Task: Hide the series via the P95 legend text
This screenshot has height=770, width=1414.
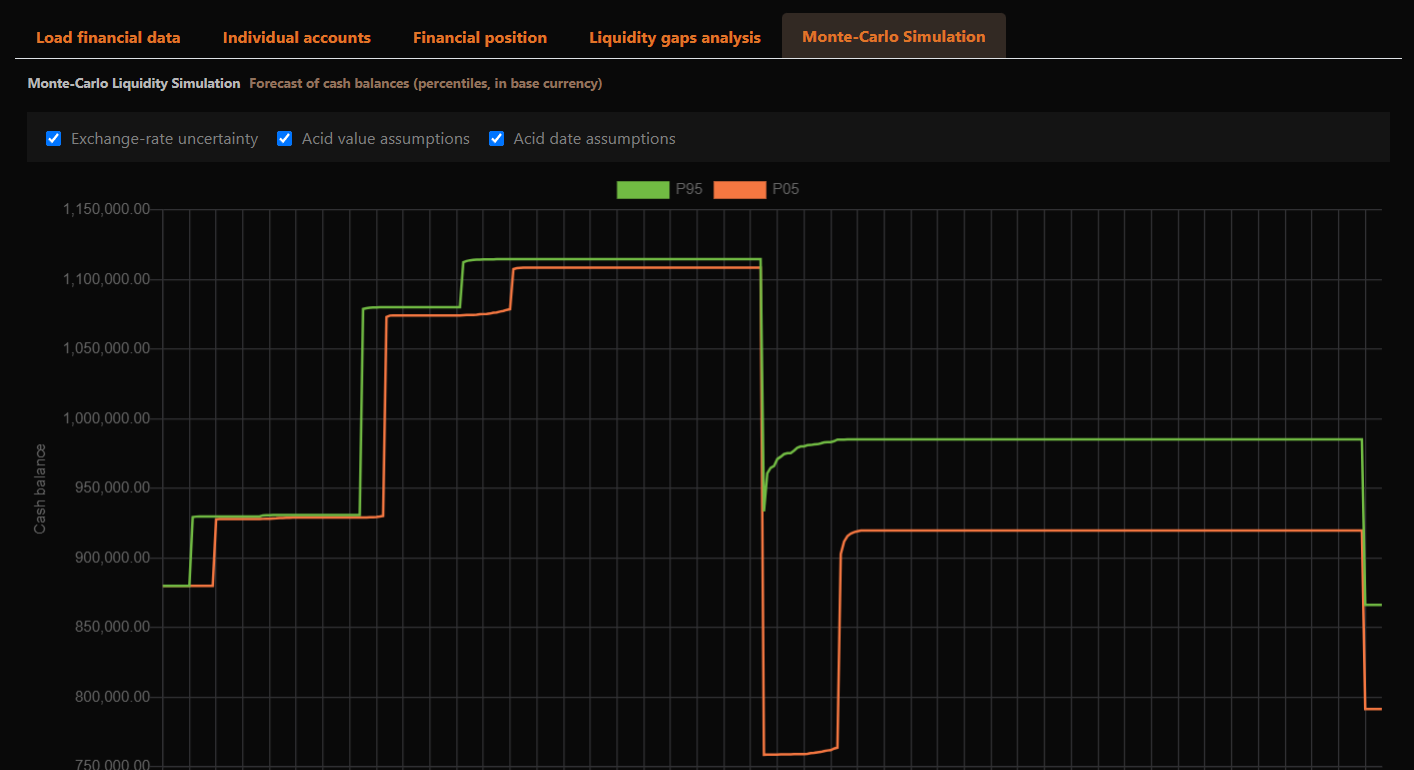Action: coord(689,190)
